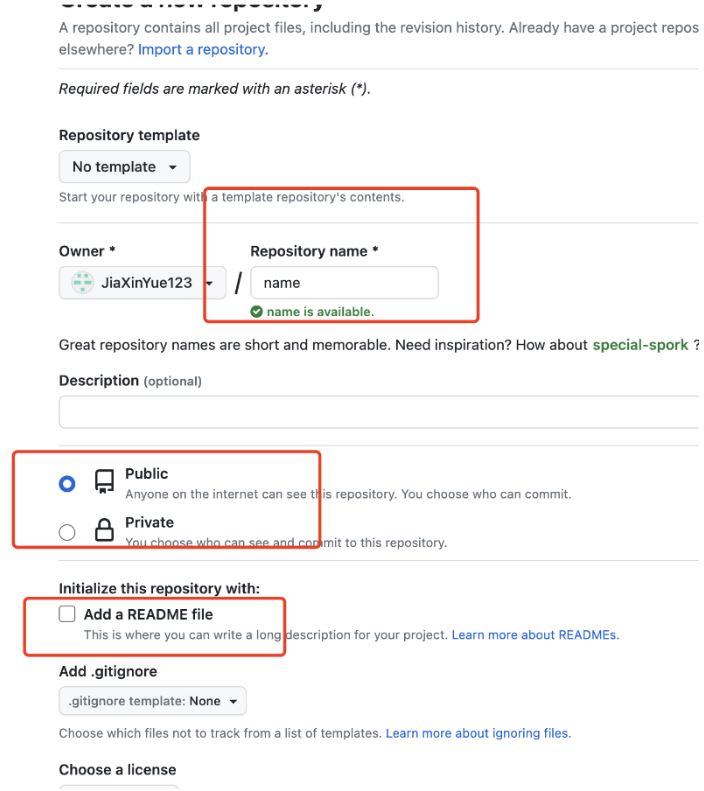Open Learn more about ignoring files link
Image resolution: width=704 pixels, height=791 pixels.
pos(478,733)
